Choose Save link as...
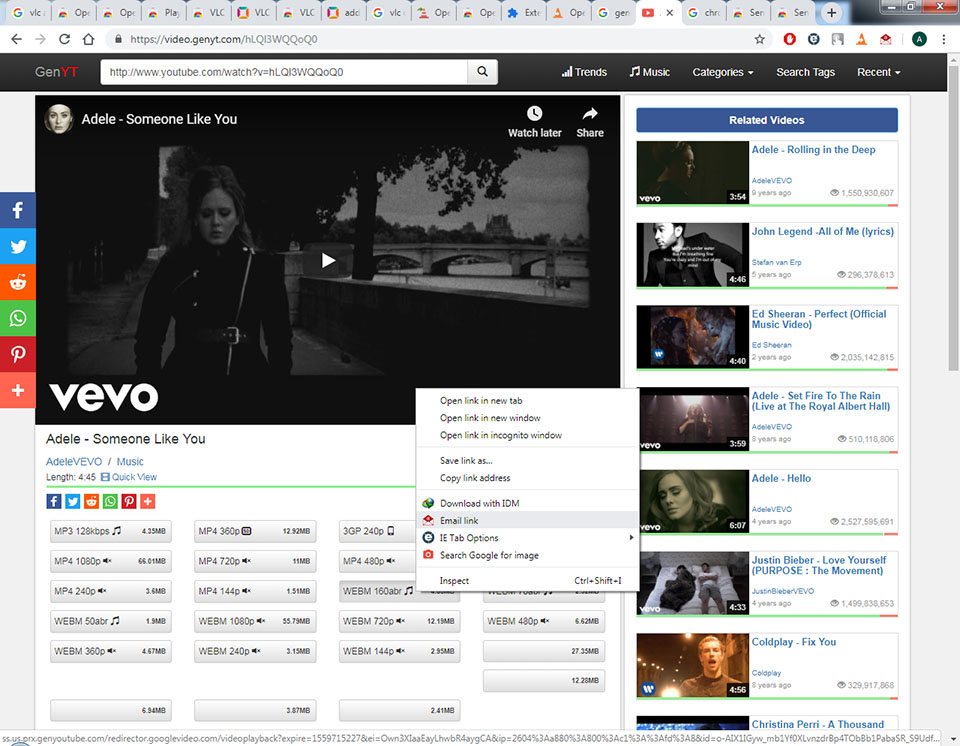 tap(527, 461)
